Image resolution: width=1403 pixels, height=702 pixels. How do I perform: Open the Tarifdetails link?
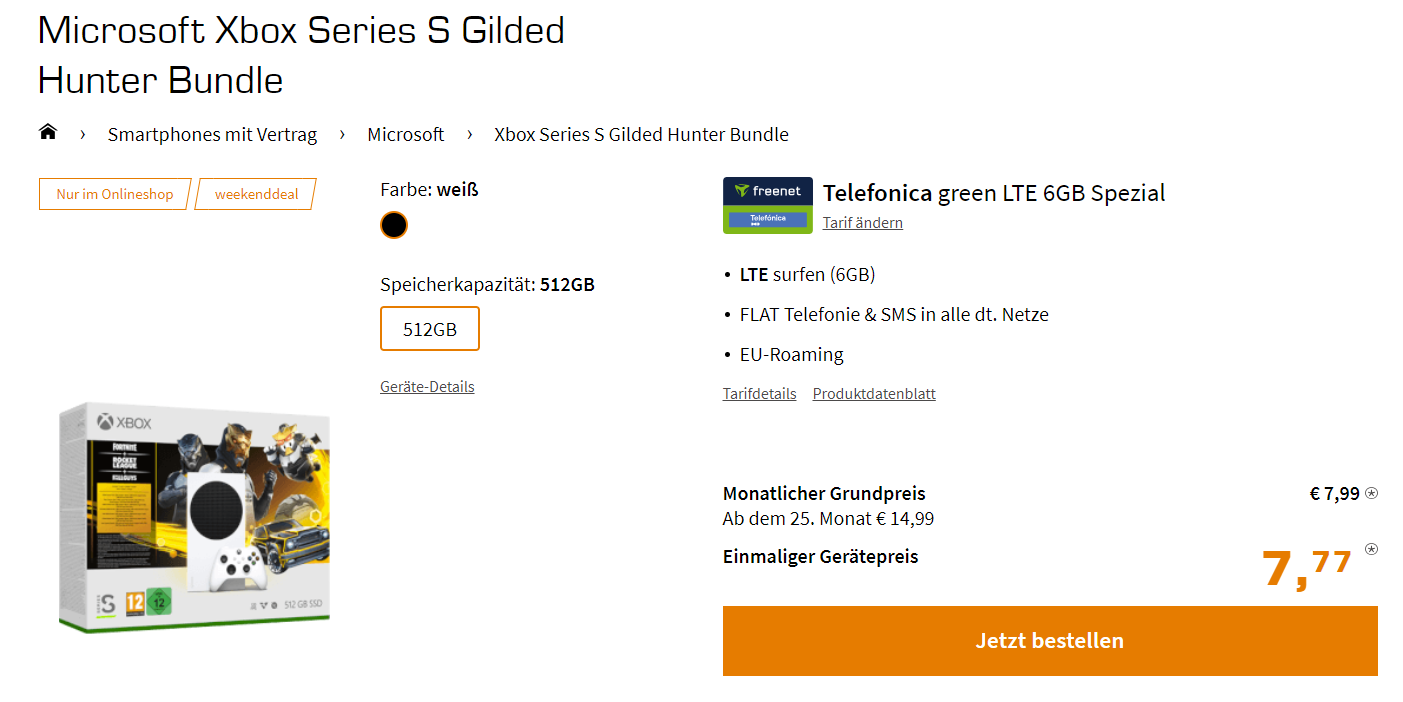[x=759, y=394]
